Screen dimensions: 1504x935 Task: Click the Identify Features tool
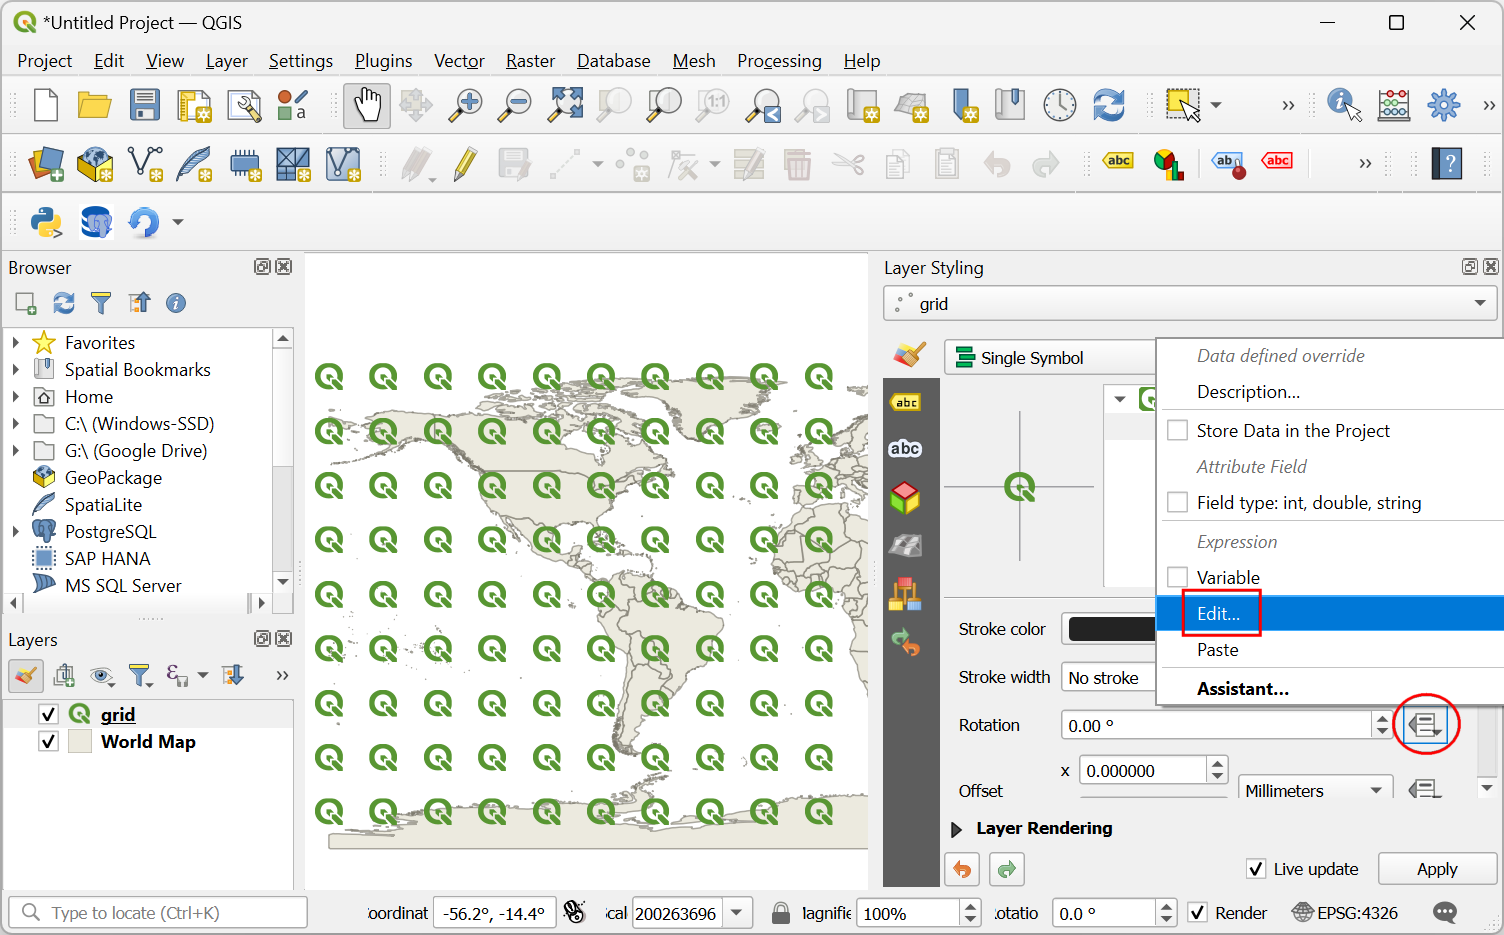point(1343,106)
